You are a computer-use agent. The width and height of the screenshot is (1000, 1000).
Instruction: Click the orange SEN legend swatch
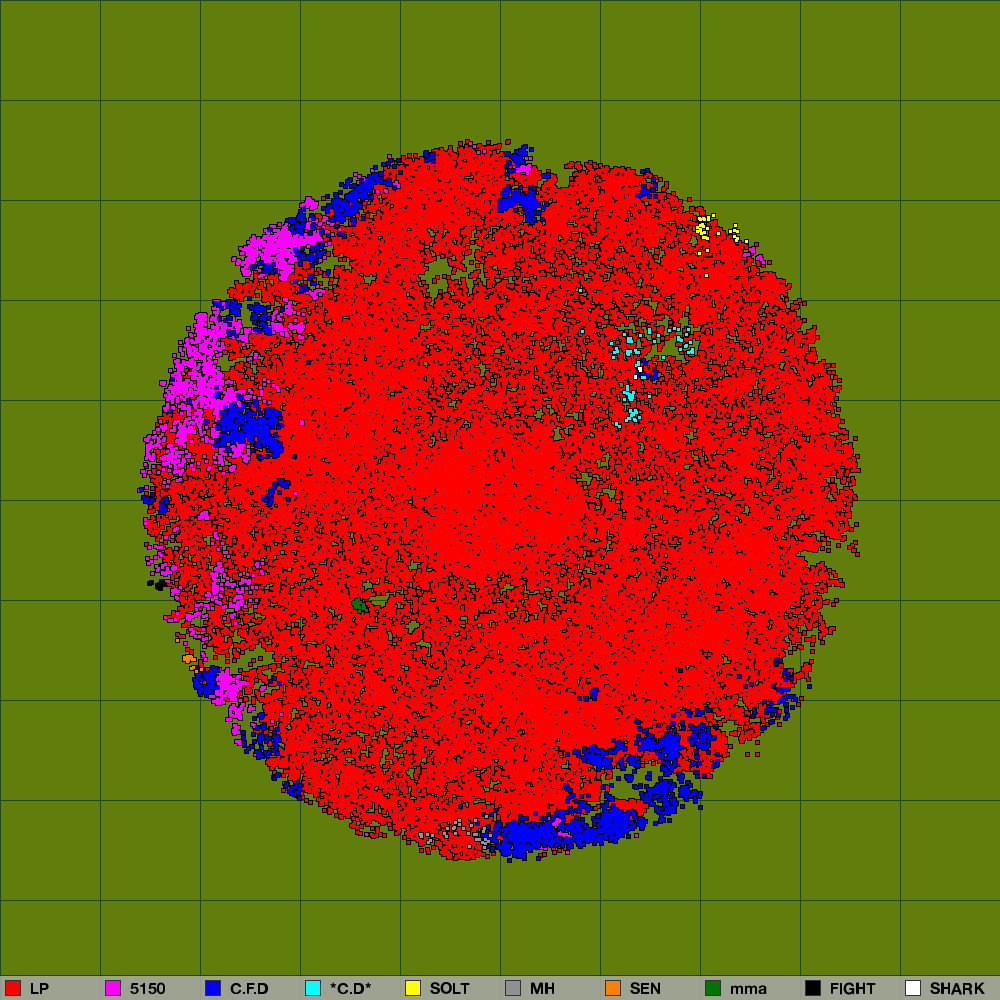coord(613,988)
